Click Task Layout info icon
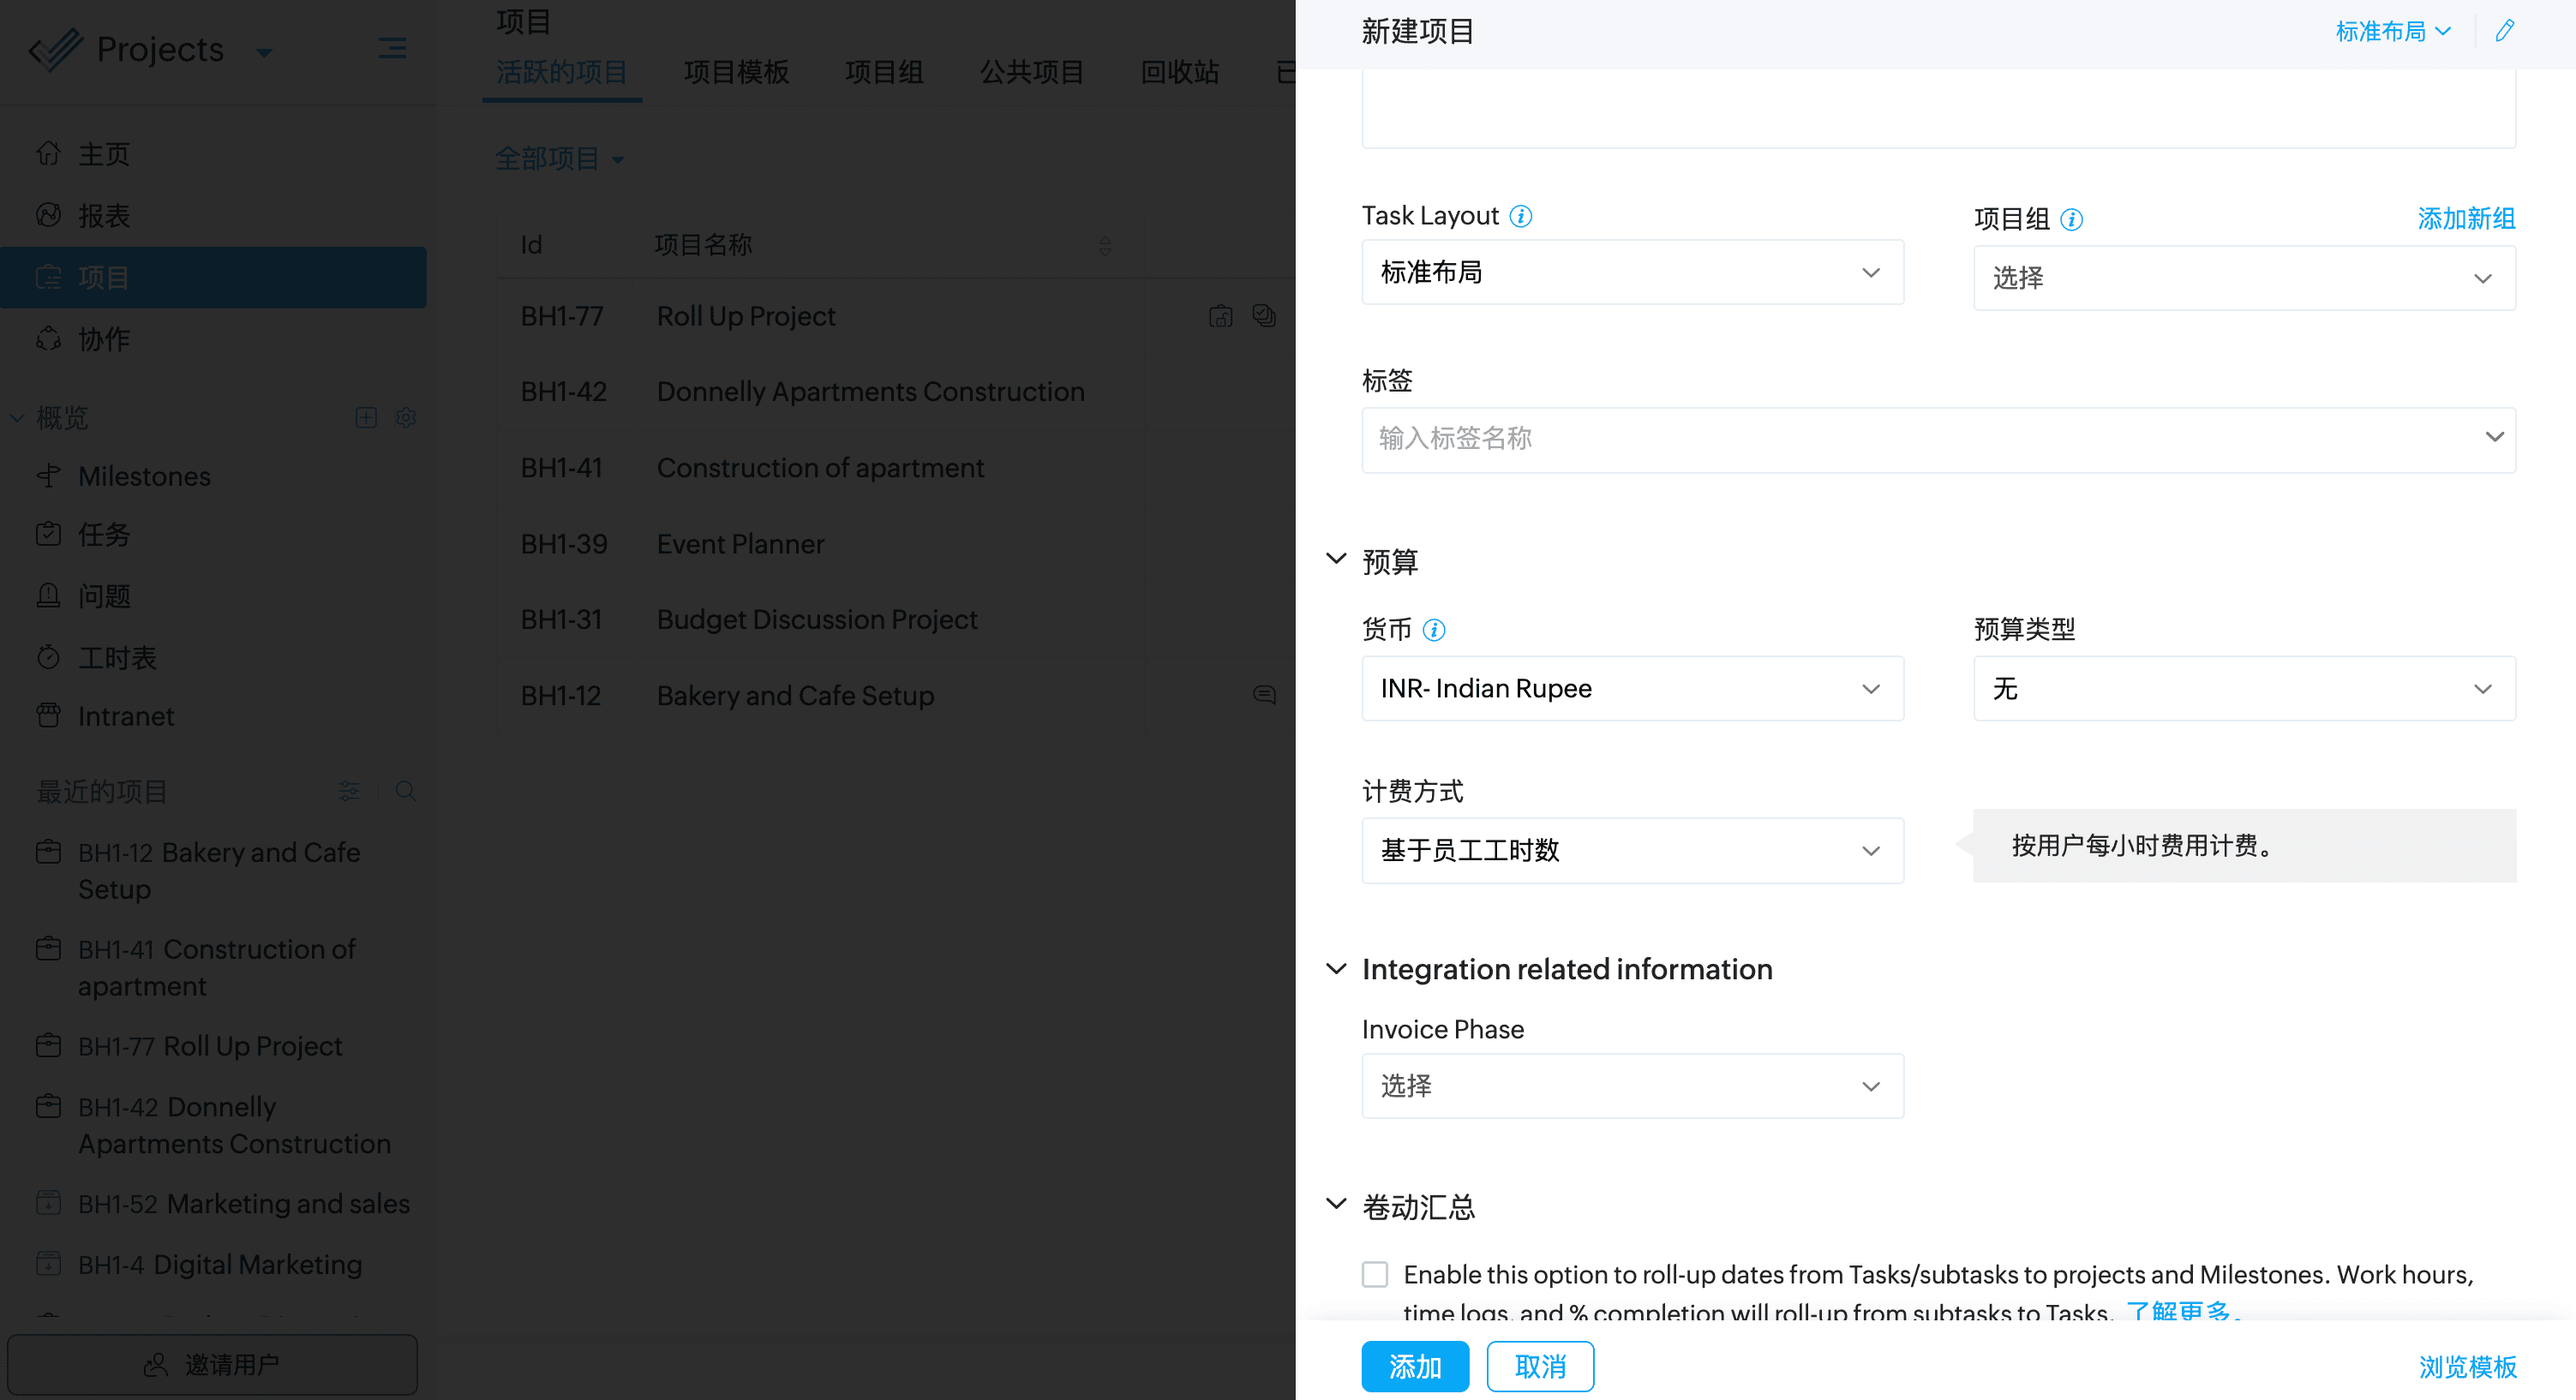2576x1400 pixels. (x=1520, y=216)
